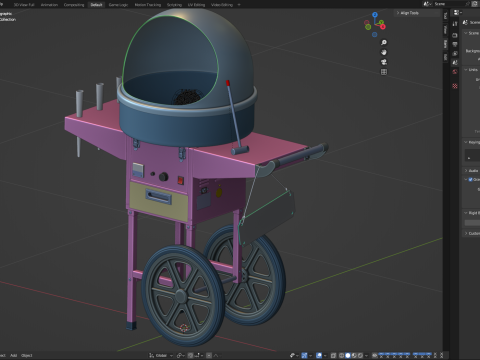Open the Texture properties tab icon
The width and height of the screenshot is (480, 360).
pos(455,86)
